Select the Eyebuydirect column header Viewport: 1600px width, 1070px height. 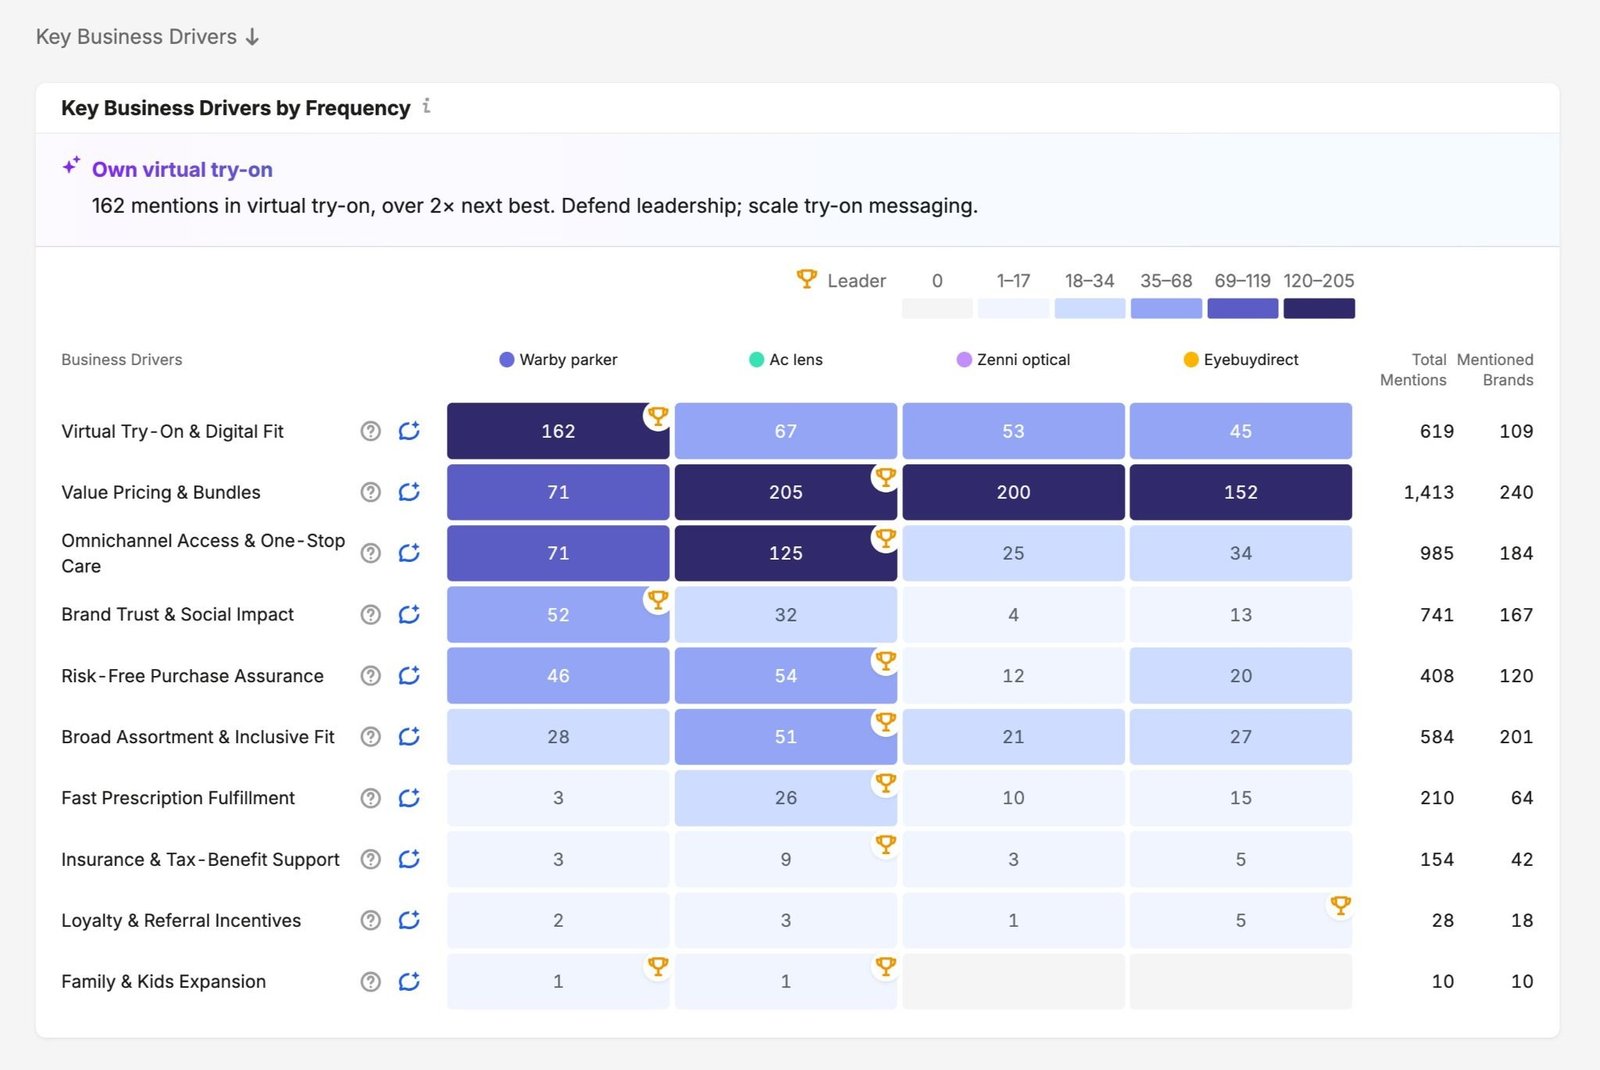tap(1241, 359)
